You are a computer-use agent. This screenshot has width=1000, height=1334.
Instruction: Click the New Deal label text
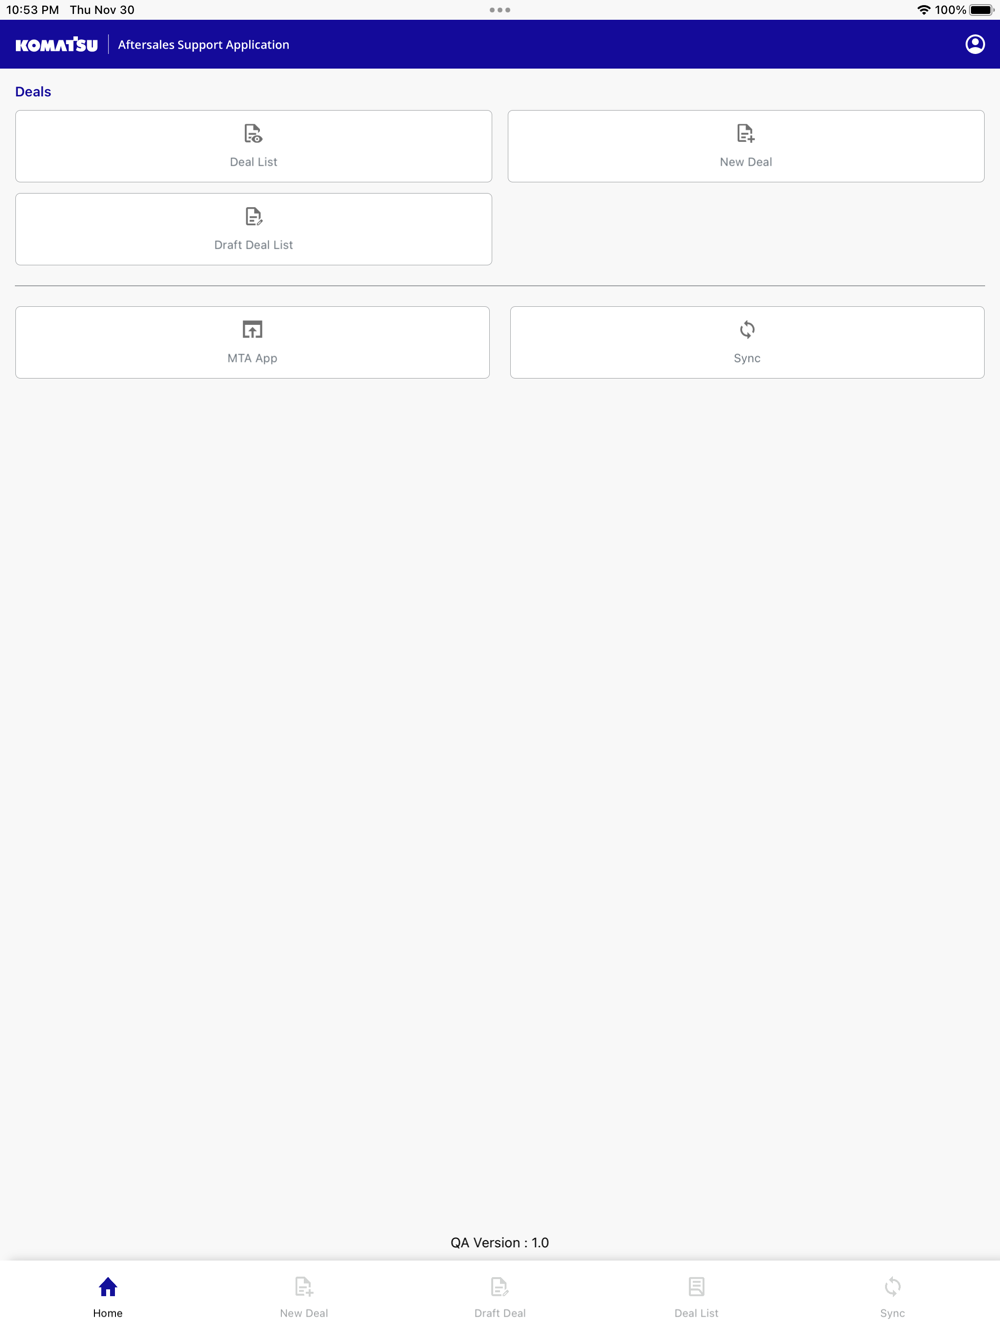[746, 162]
